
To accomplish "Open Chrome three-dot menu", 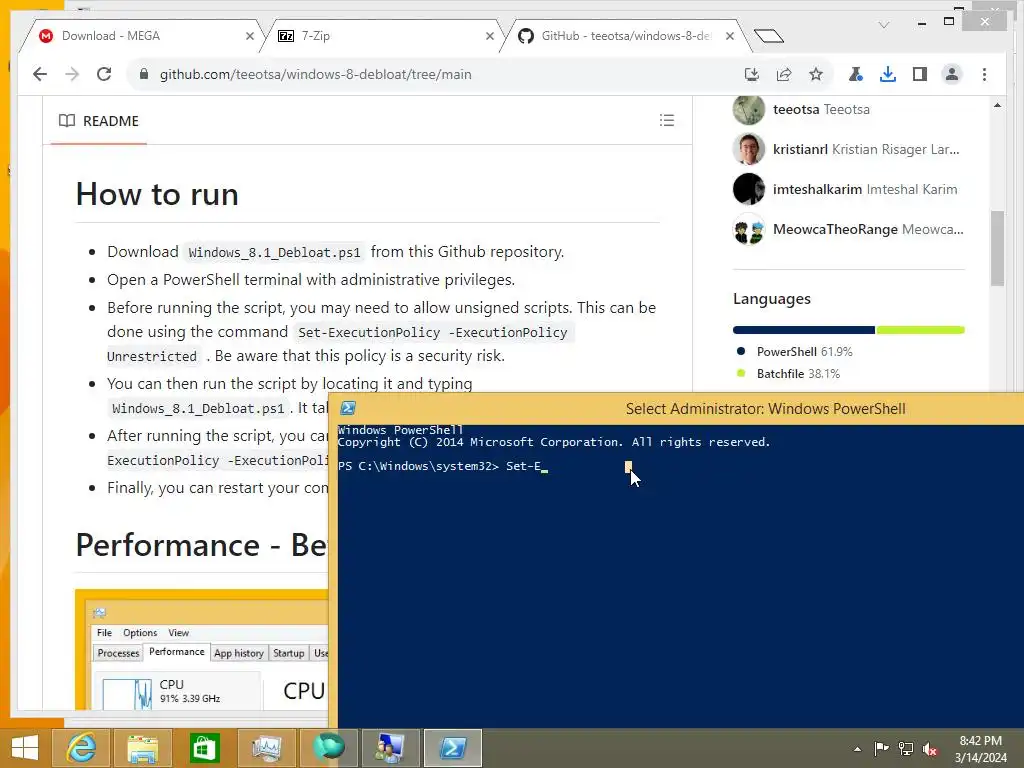I will [984, 74].
